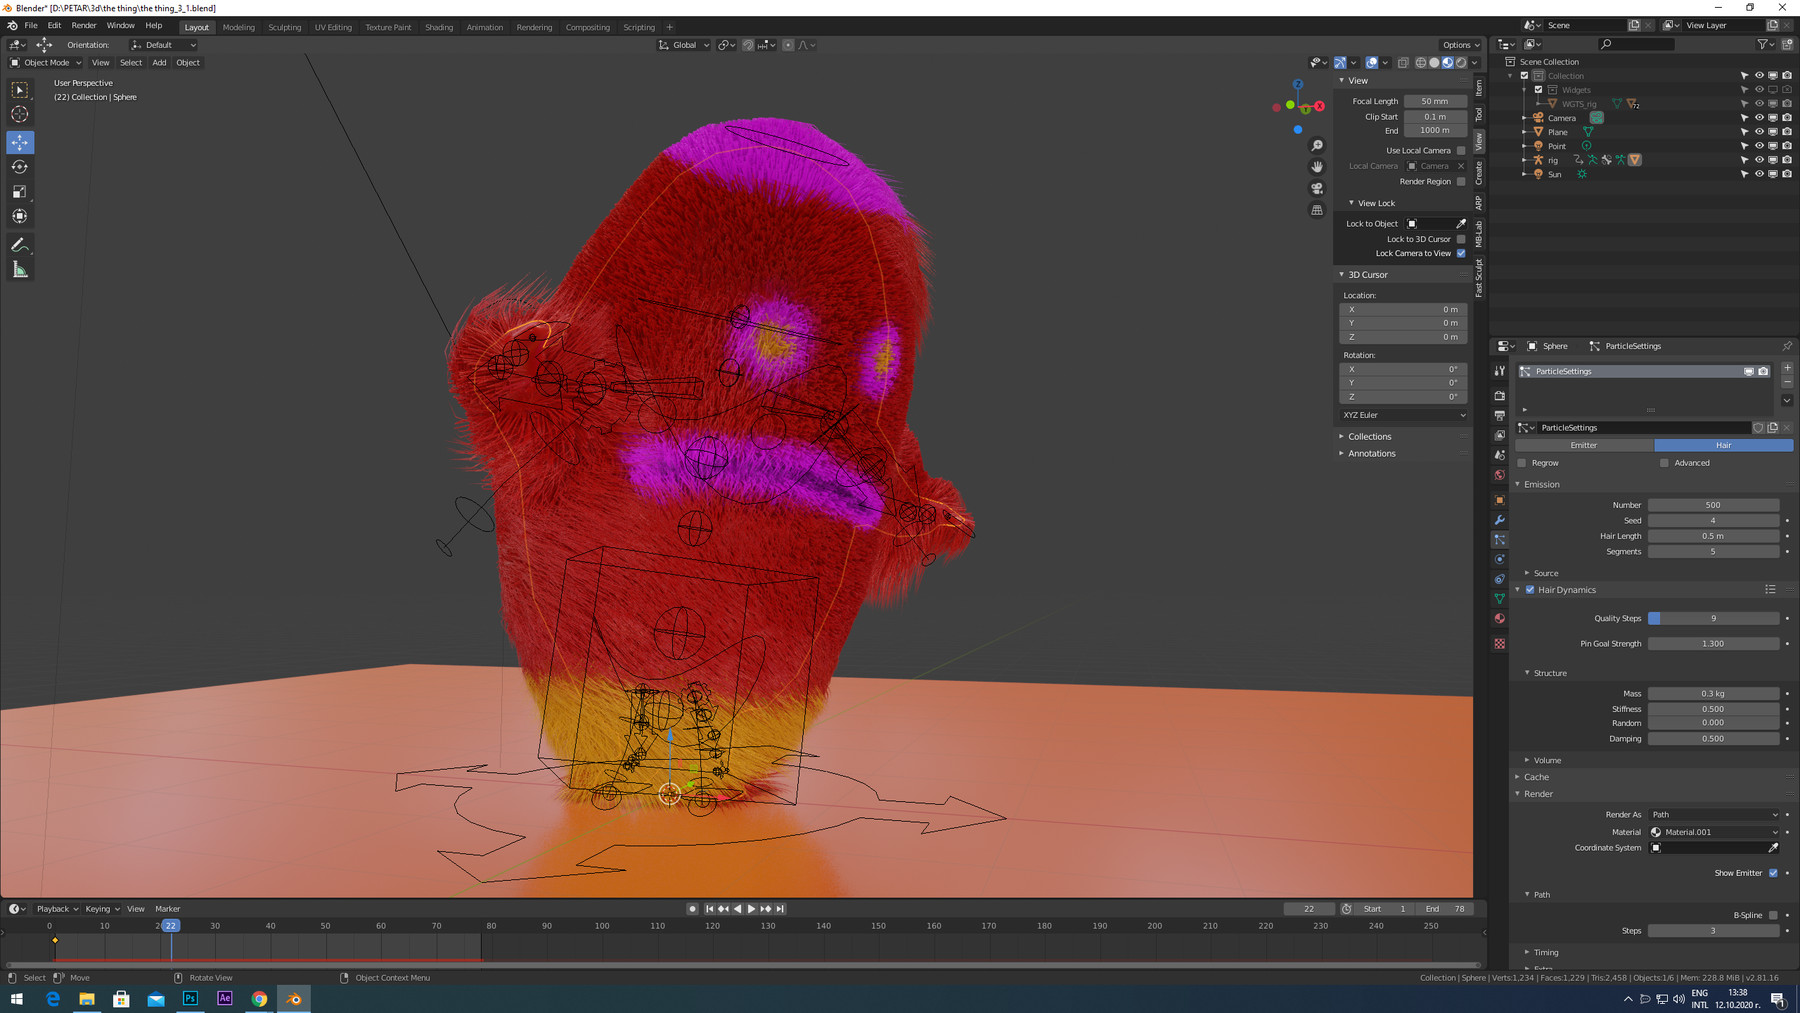1800x1013 pixels.
Task: Switch to the Sculpting workspace tab
Action: [284, 27]
